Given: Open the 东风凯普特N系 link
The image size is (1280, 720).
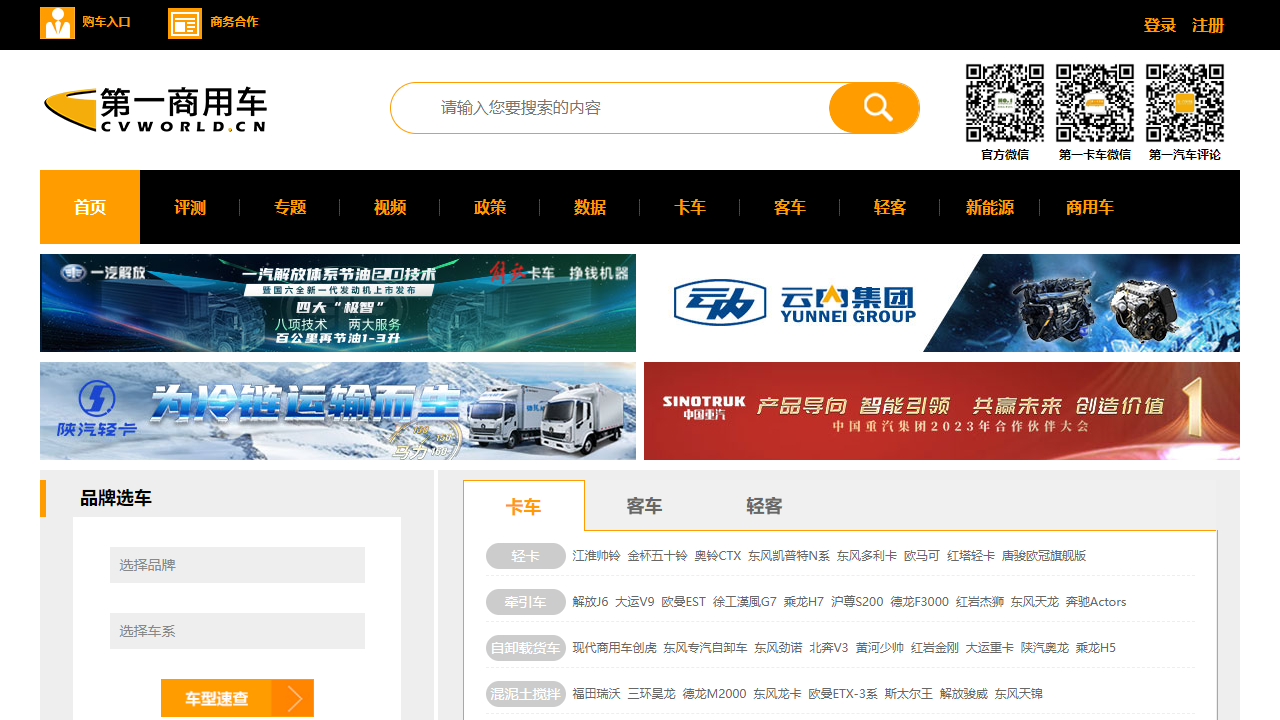Looking at the screenshot, I should tap(789, 556).
